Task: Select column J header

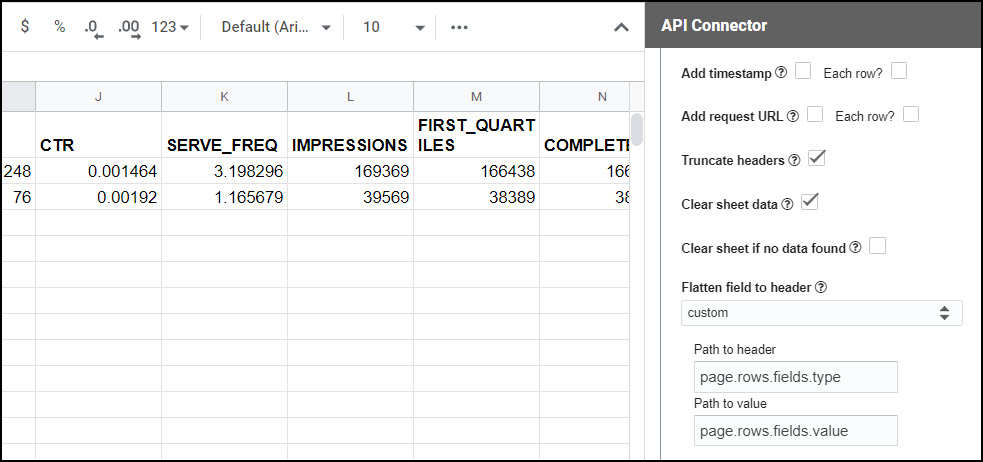Action: 98,97
